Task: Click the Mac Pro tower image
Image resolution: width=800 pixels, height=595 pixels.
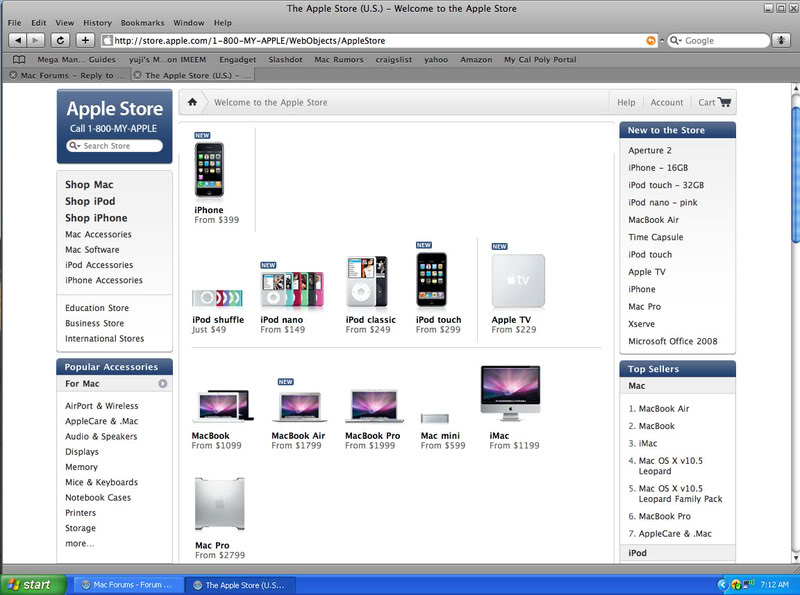Action: pos(220,504)
